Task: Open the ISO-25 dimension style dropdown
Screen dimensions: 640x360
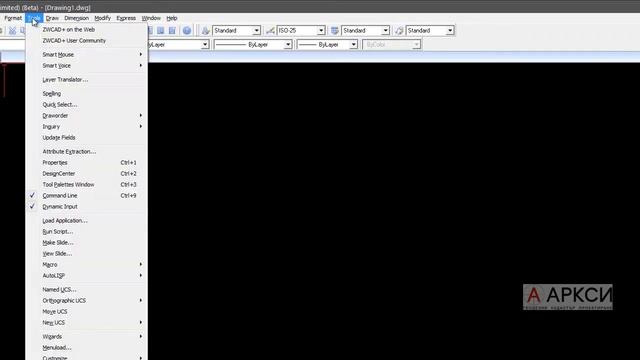Action: pos(321,31)
